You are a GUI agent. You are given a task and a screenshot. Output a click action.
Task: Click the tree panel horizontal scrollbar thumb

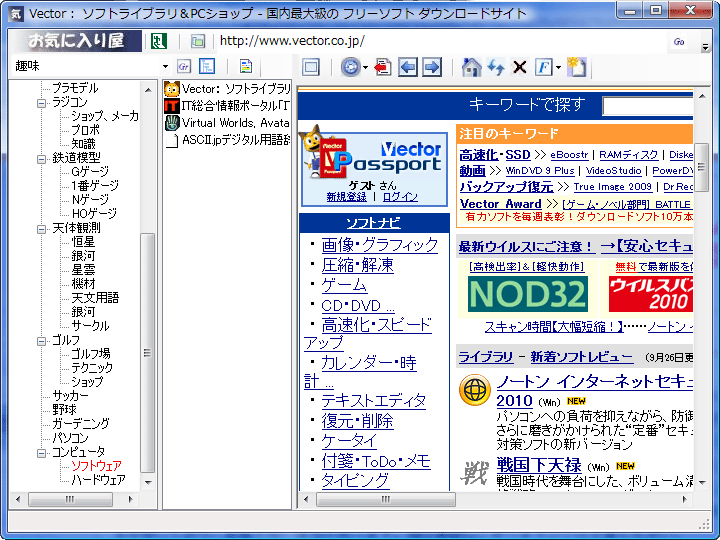[70, 499]
